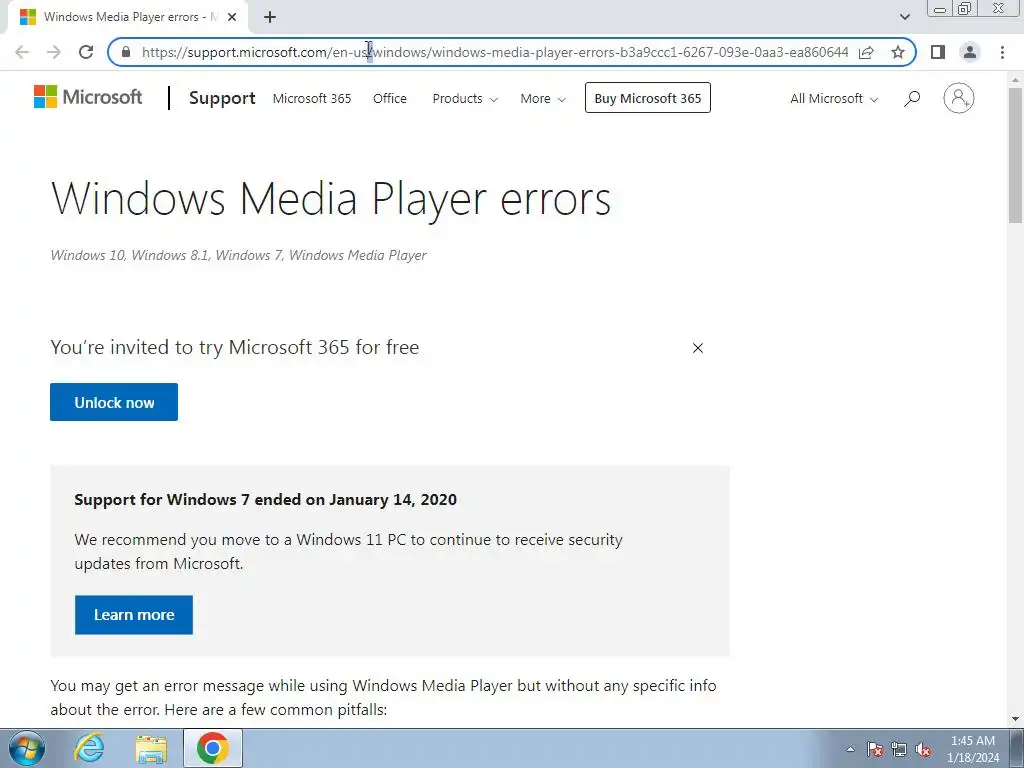This screenshot has height=768, width=1024.
Task: Open Microsoft 365 nav item
Action: pyautogui.click(x=312, y=99)
